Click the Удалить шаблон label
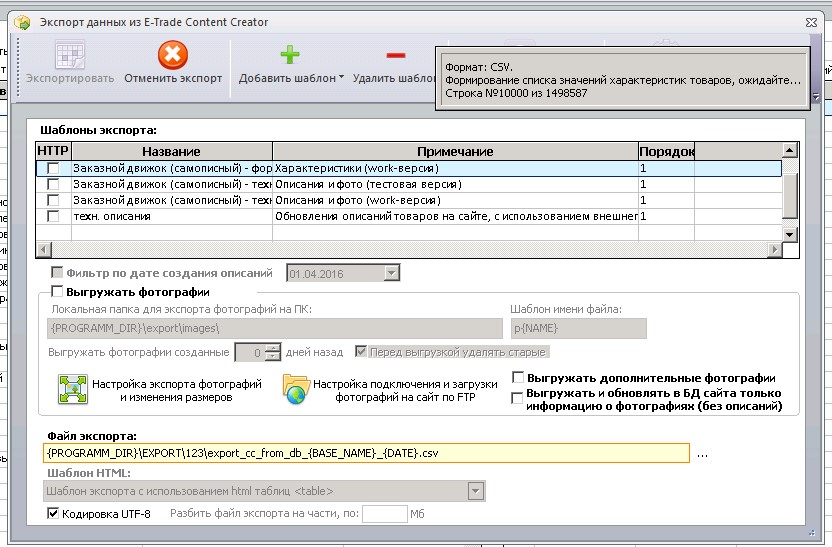 tap(395, 78)
